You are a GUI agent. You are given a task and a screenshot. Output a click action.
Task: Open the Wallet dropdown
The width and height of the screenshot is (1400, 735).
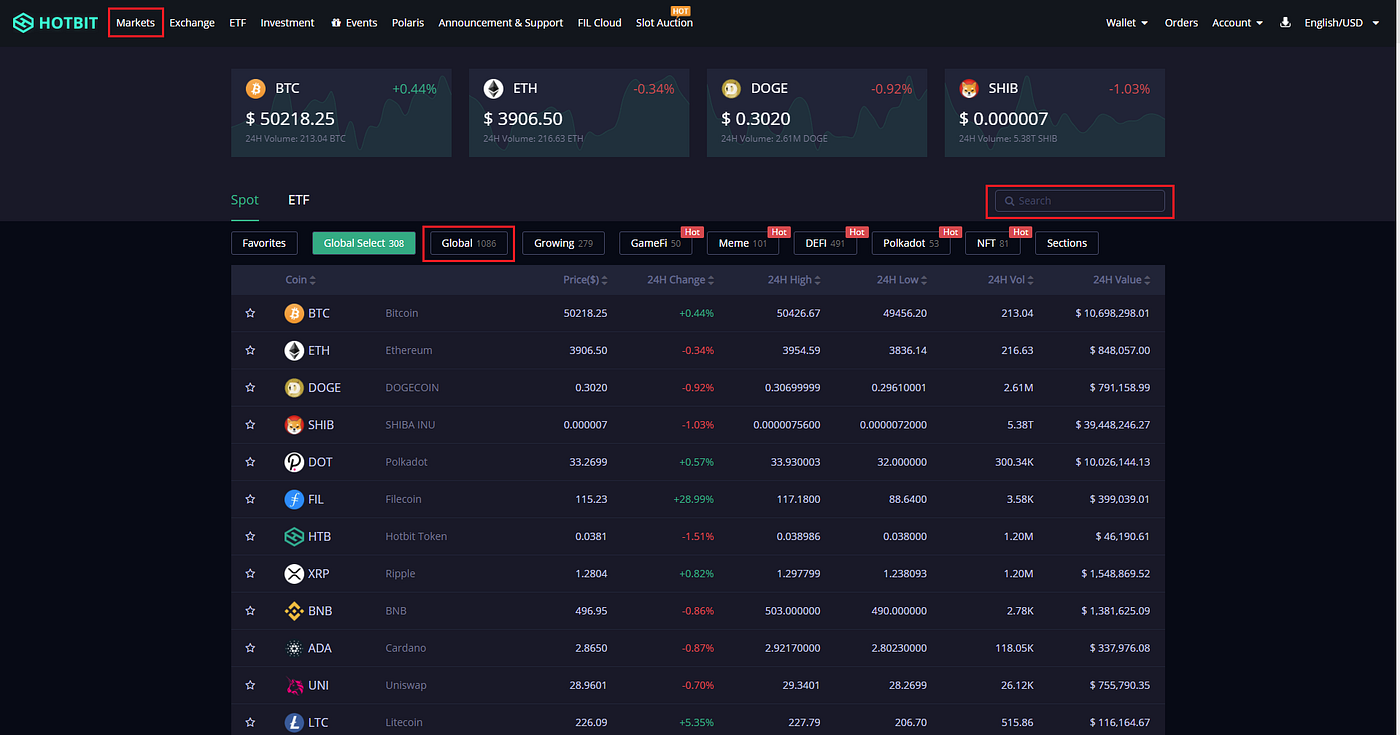pos(1127,23)
